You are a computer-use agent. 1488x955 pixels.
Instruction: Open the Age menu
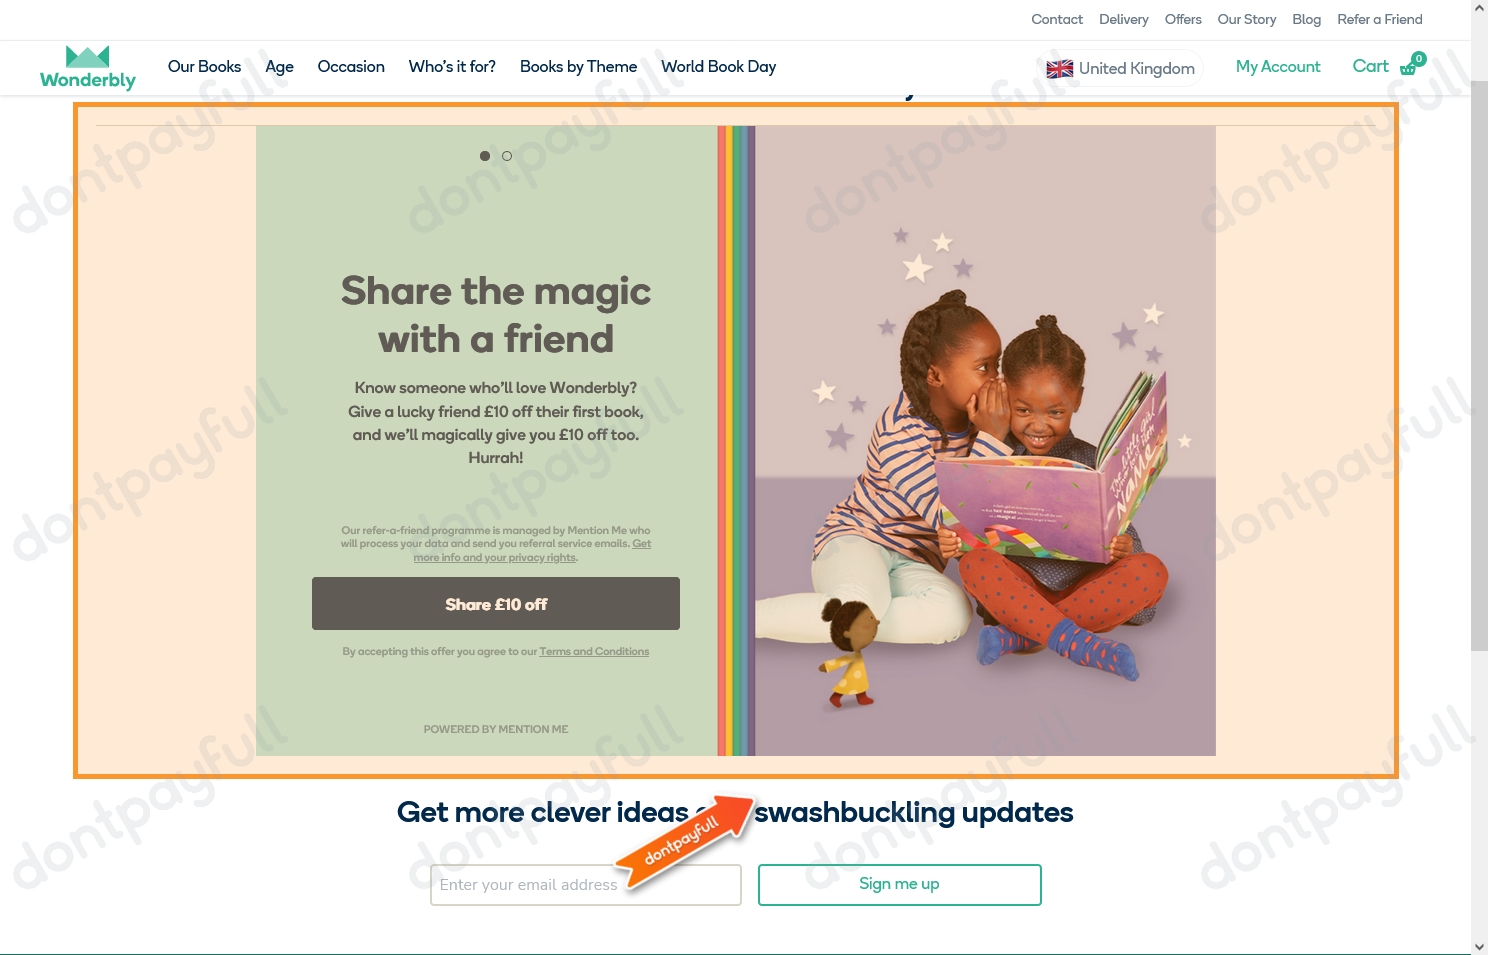pos(279,67)
